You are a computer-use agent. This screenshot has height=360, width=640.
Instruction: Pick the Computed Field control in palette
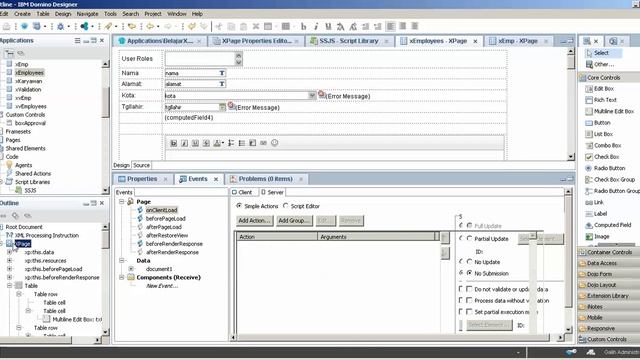pyautogui.click(x=612, y=225)
